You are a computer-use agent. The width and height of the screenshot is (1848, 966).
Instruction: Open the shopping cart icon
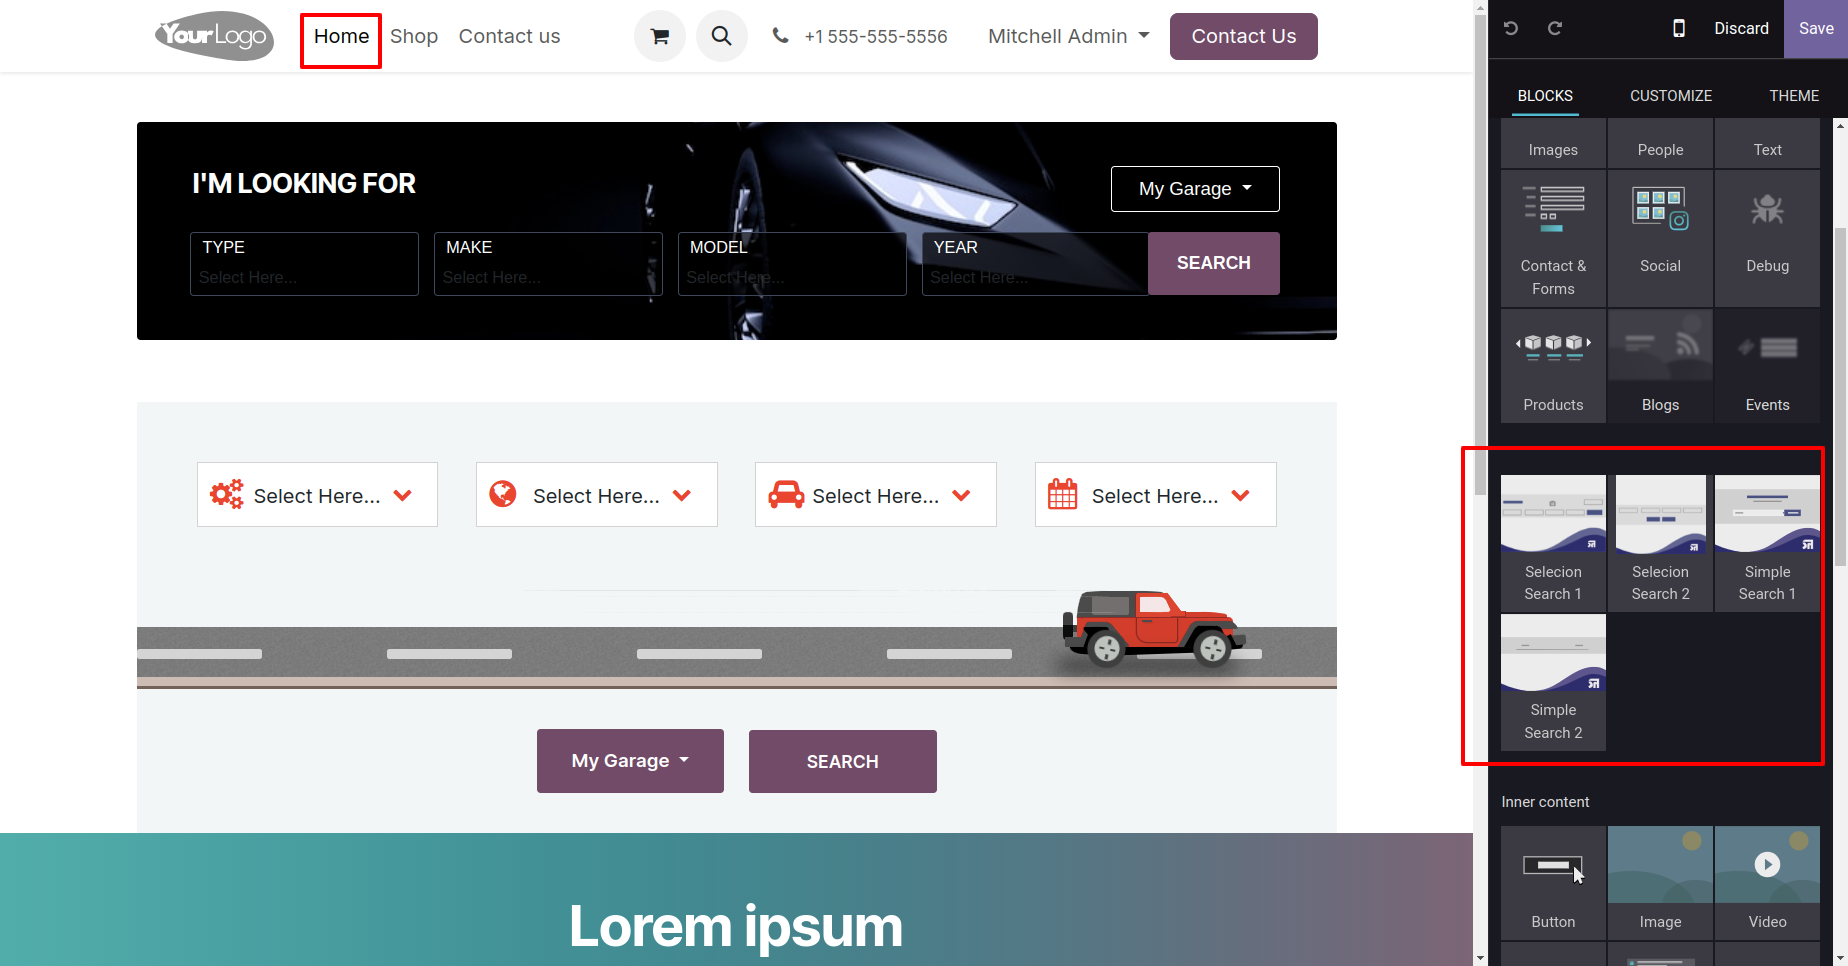point(660,36)
